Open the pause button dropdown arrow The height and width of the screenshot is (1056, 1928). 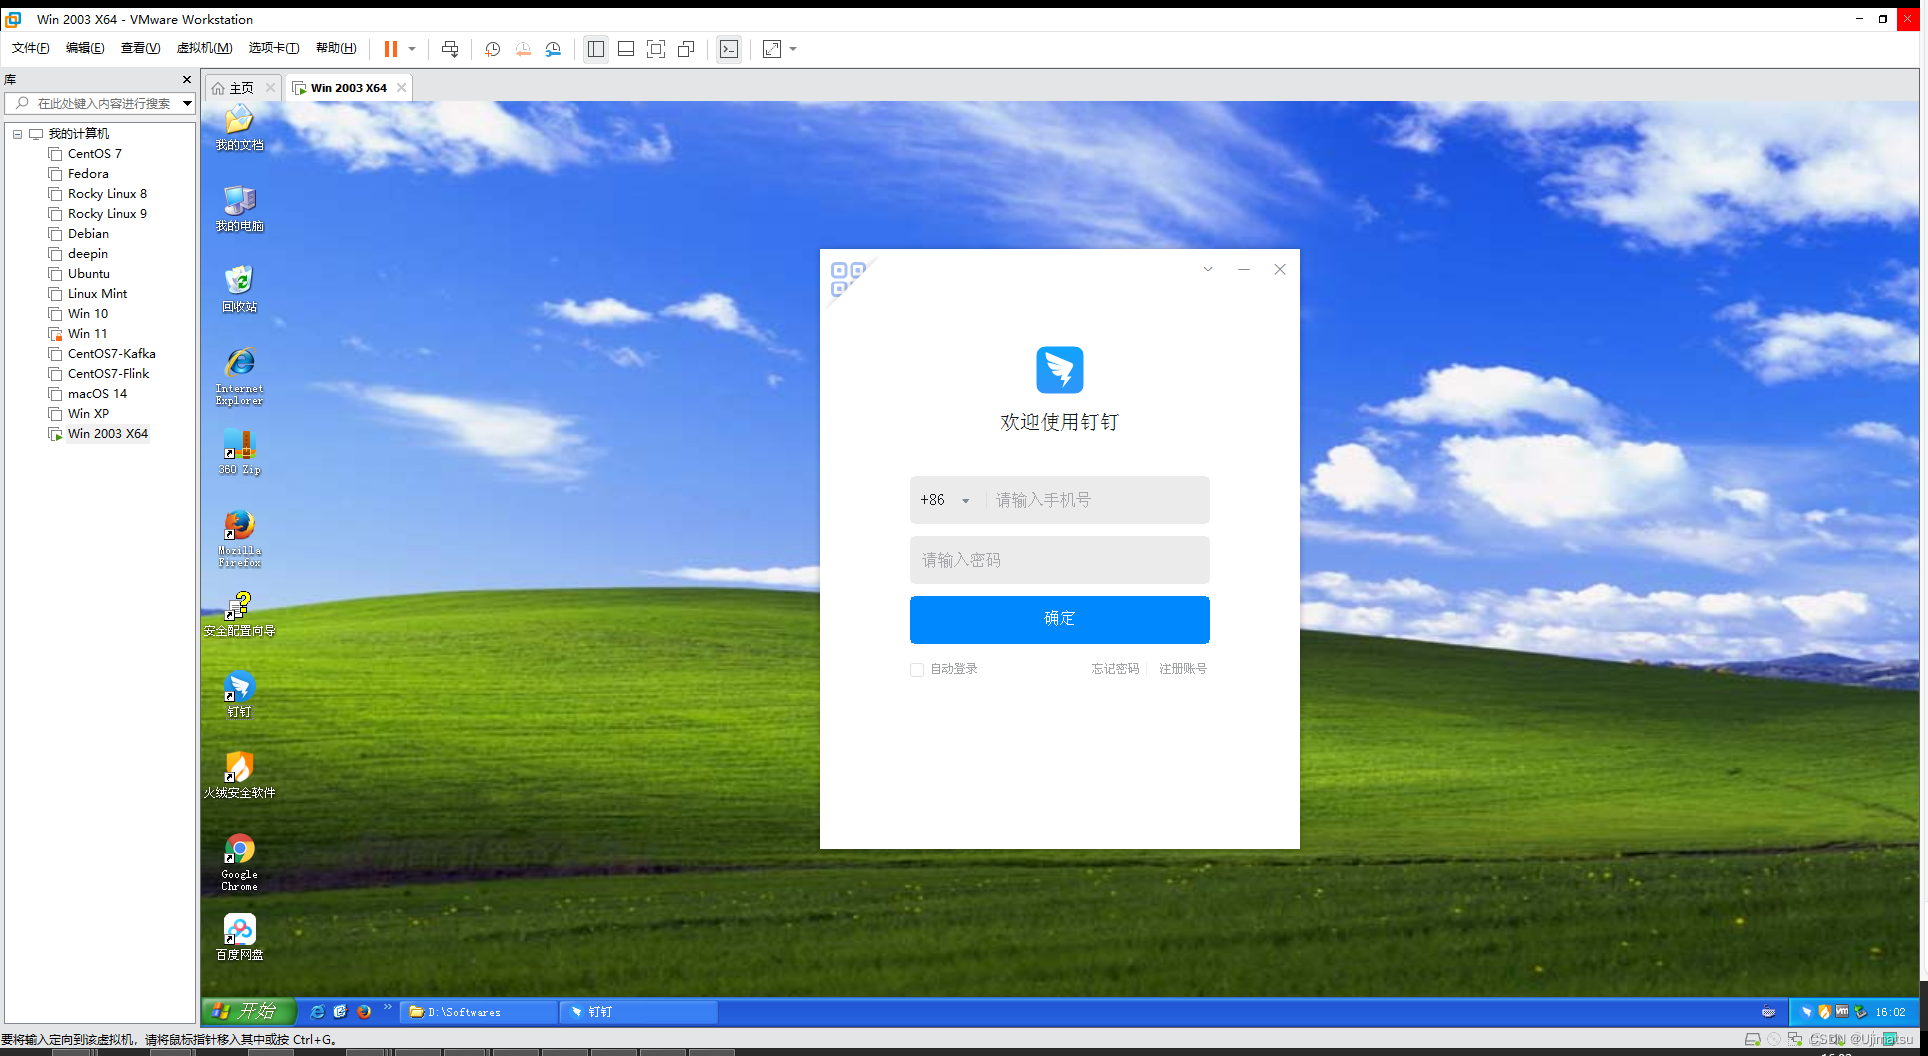click(412, 49)
